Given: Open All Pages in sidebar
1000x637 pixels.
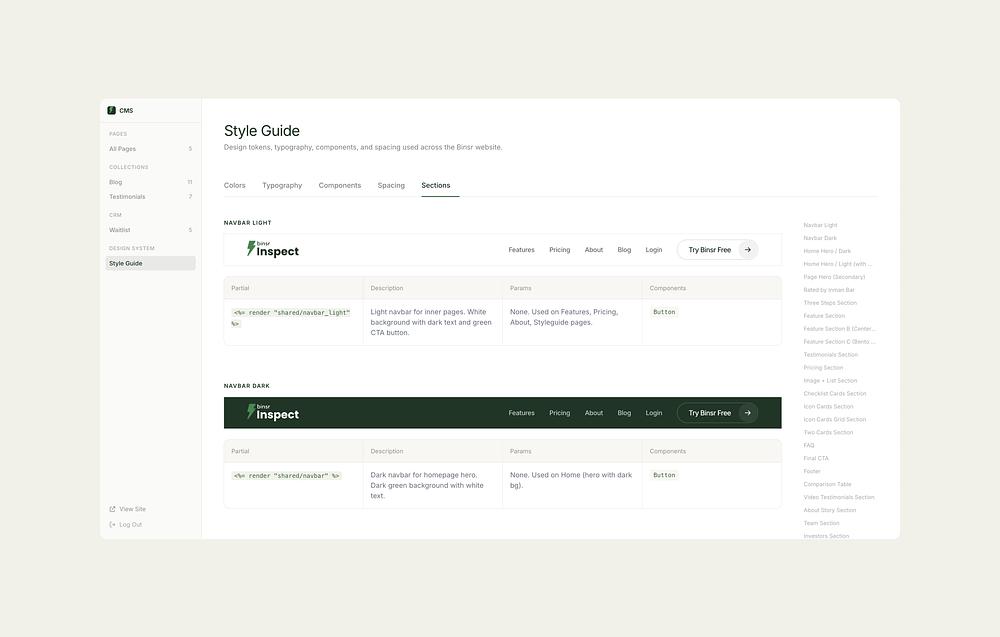Looking at the screenshot, I should coord(151,149).
